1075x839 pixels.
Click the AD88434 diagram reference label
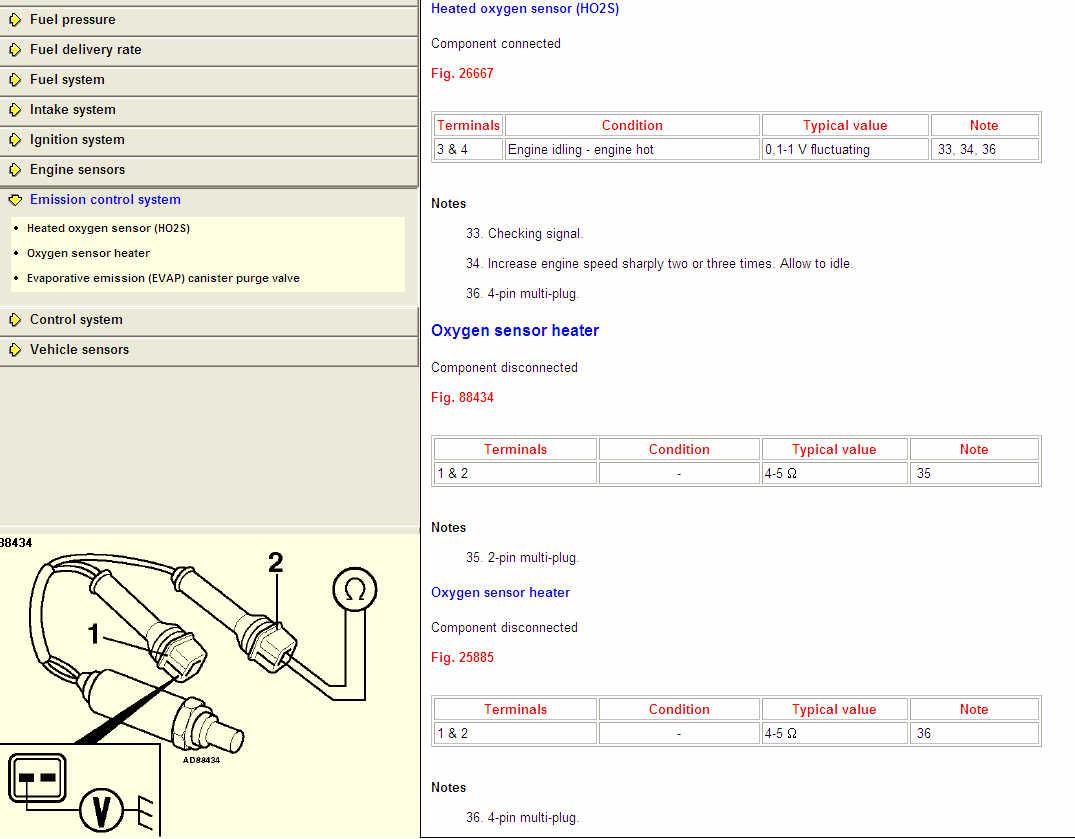coord(202,760)
